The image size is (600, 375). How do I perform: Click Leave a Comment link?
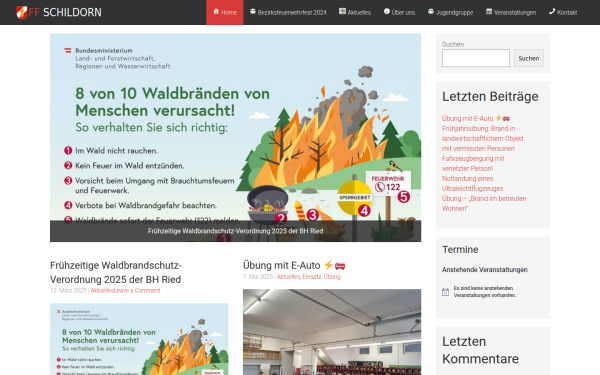137,290
